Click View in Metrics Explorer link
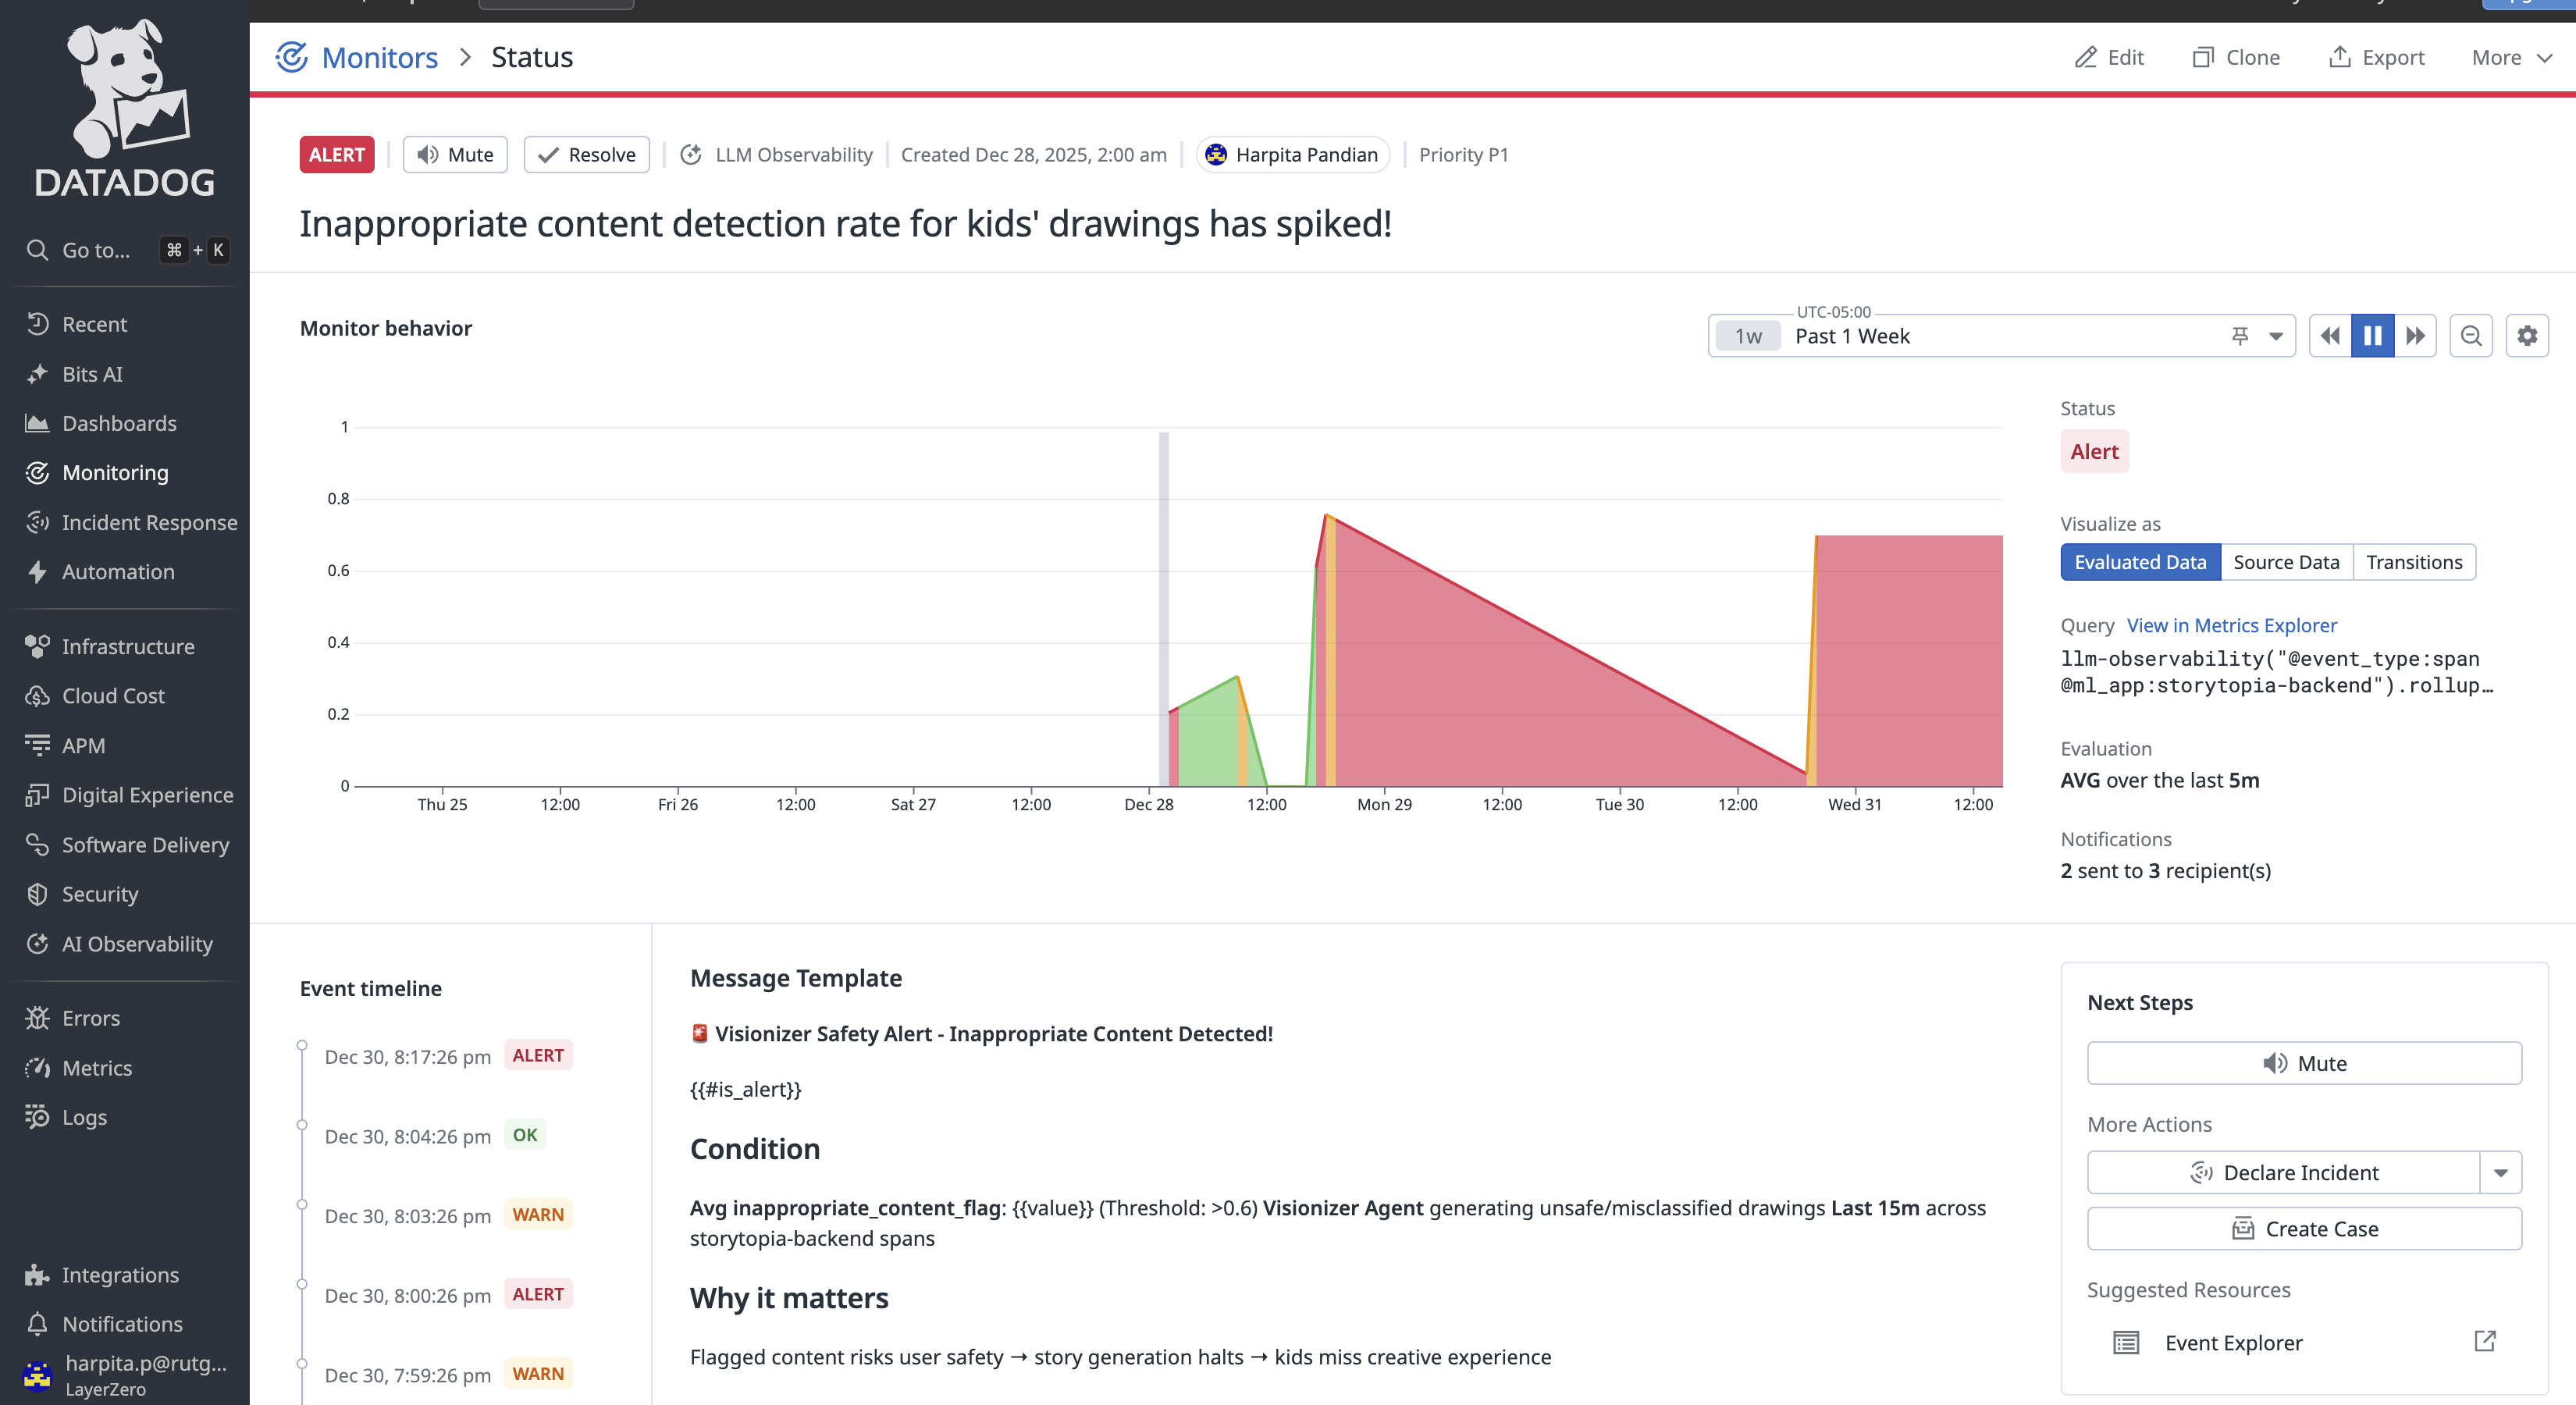This screenshot has height=1405, width=2576. pos(2231,625)
